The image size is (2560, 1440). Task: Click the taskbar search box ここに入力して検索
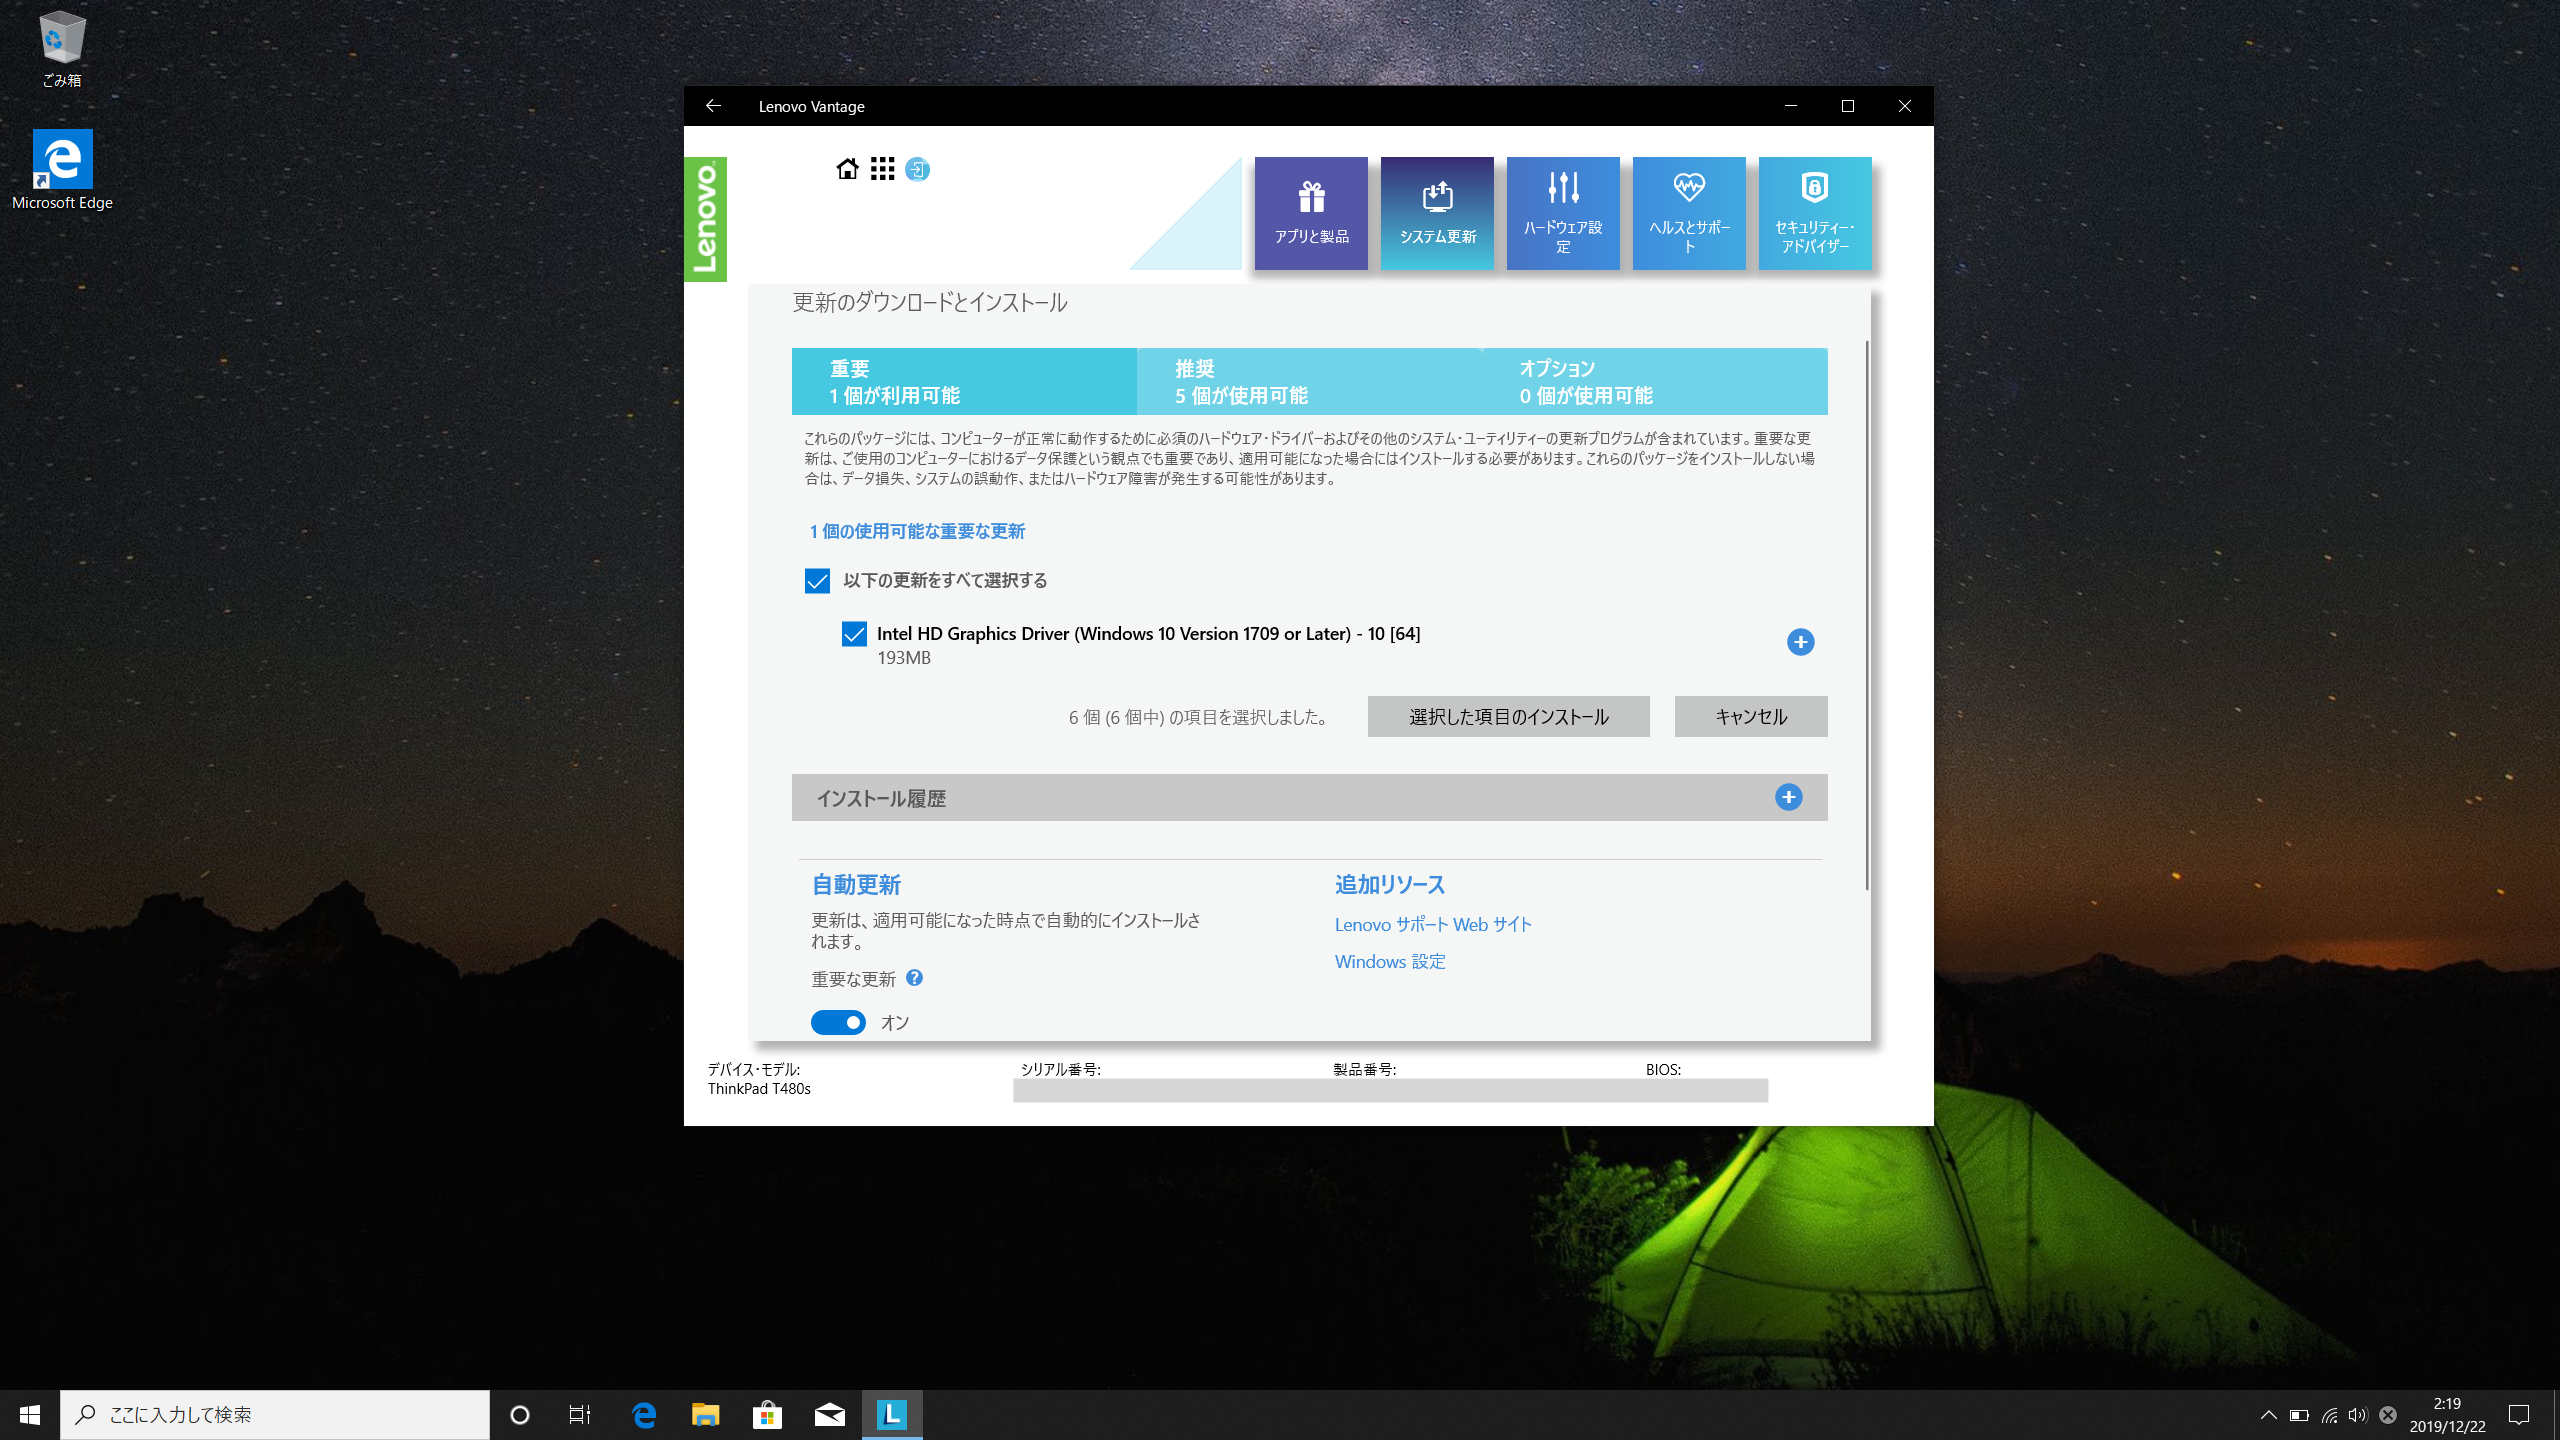coord(275,1415)
